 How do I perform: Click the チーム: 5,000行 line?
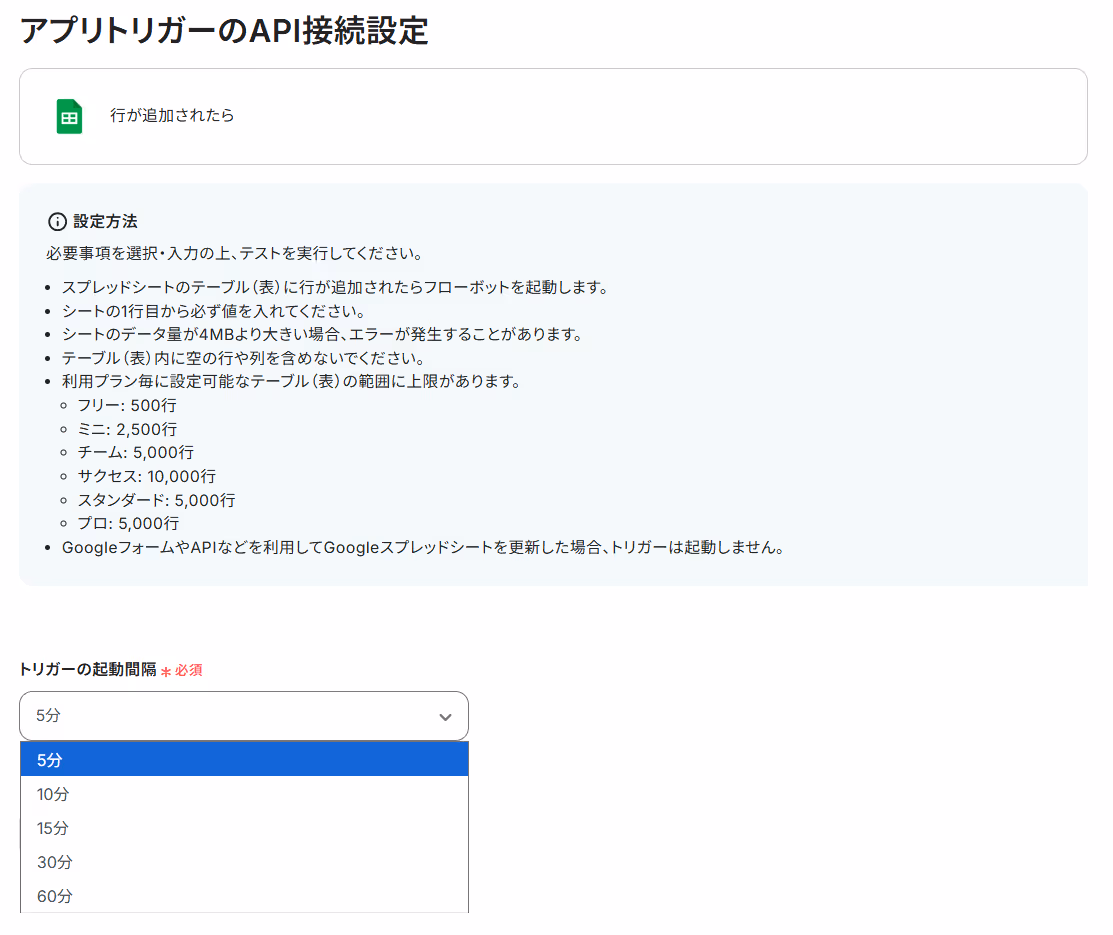tap(136, 452)
